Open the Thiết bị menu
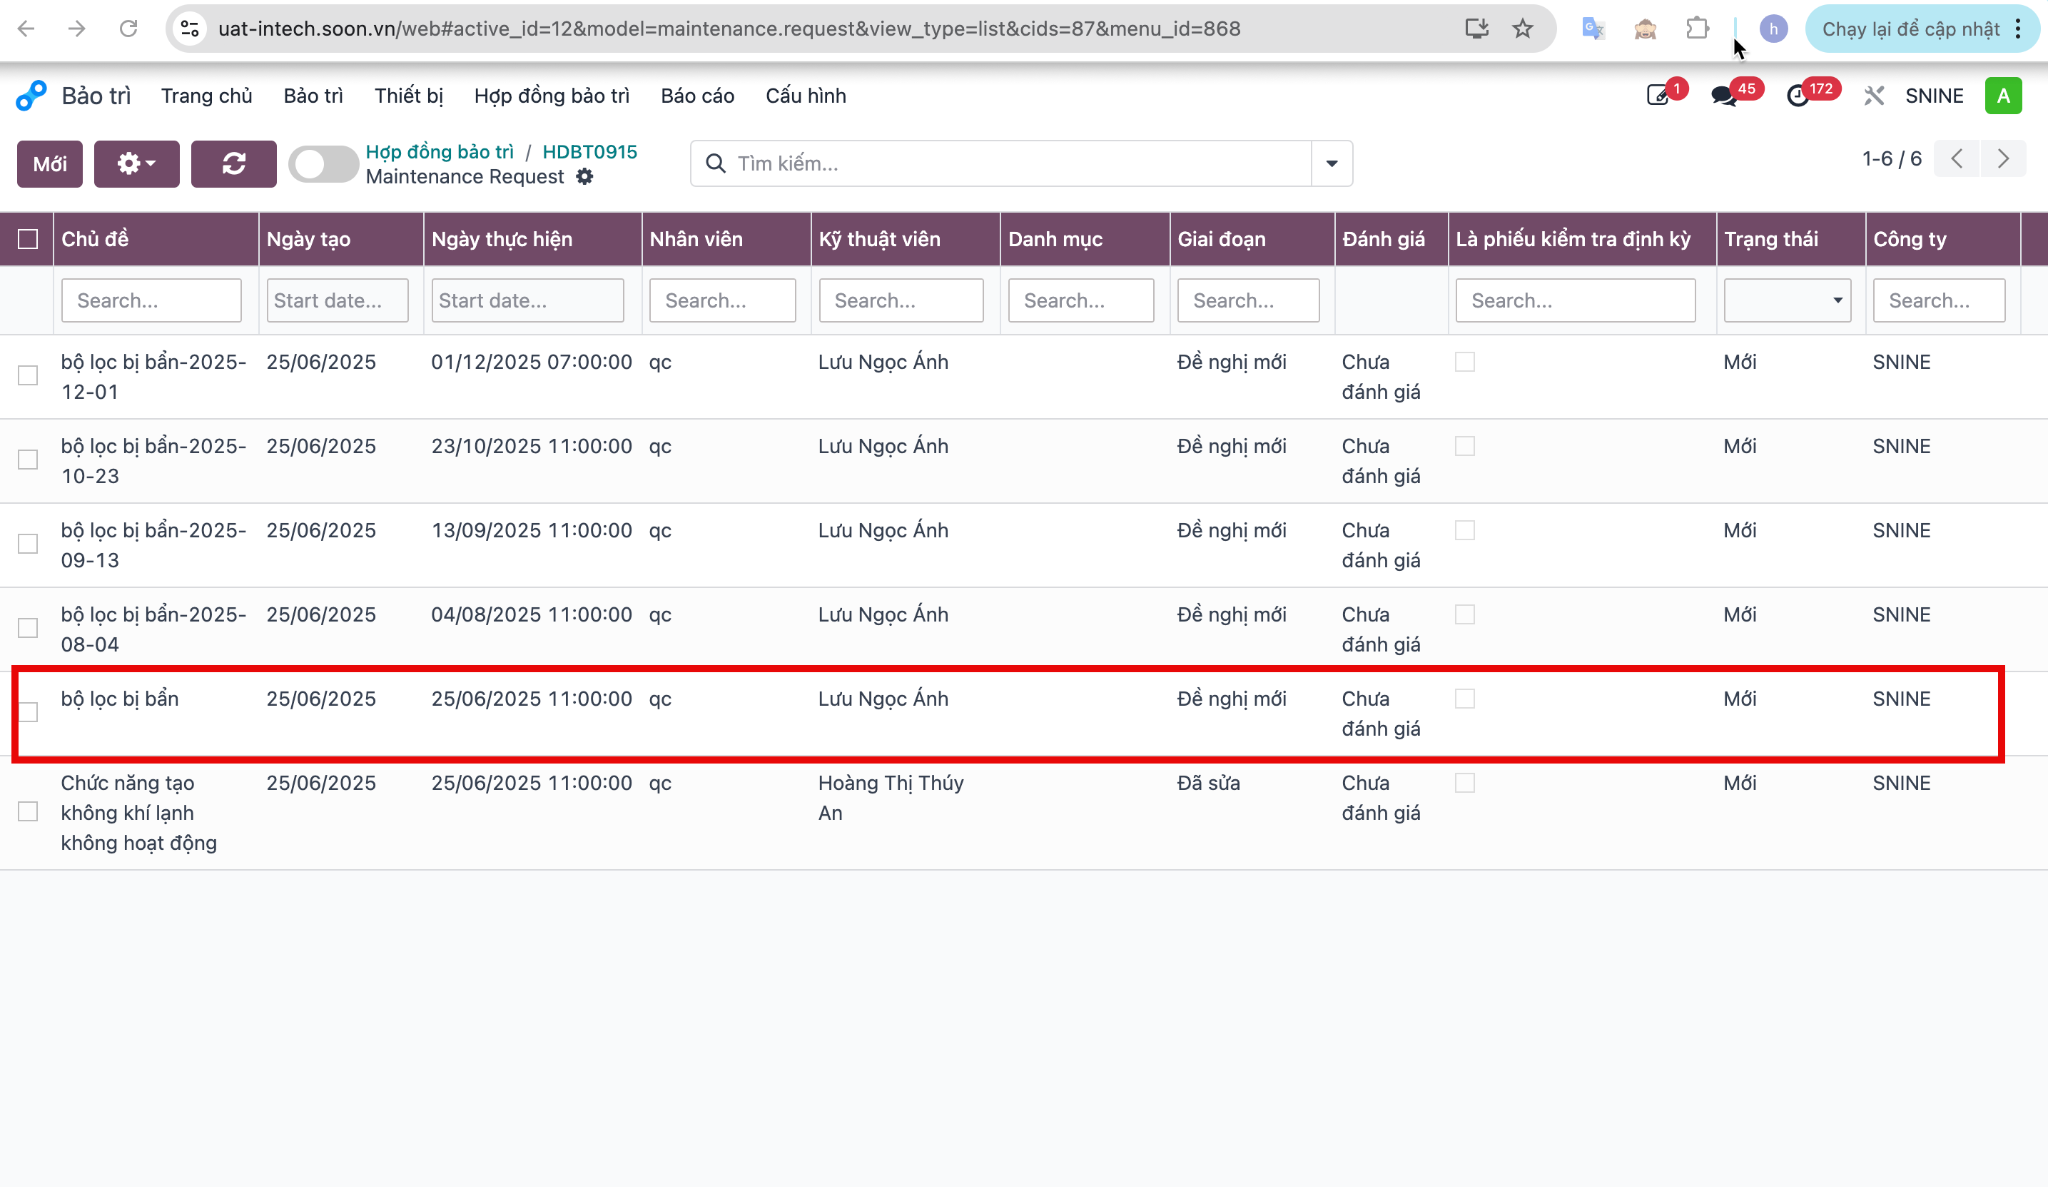Image resolution: width=2048 pixels, height=1187 pixels. coord(409,96)
